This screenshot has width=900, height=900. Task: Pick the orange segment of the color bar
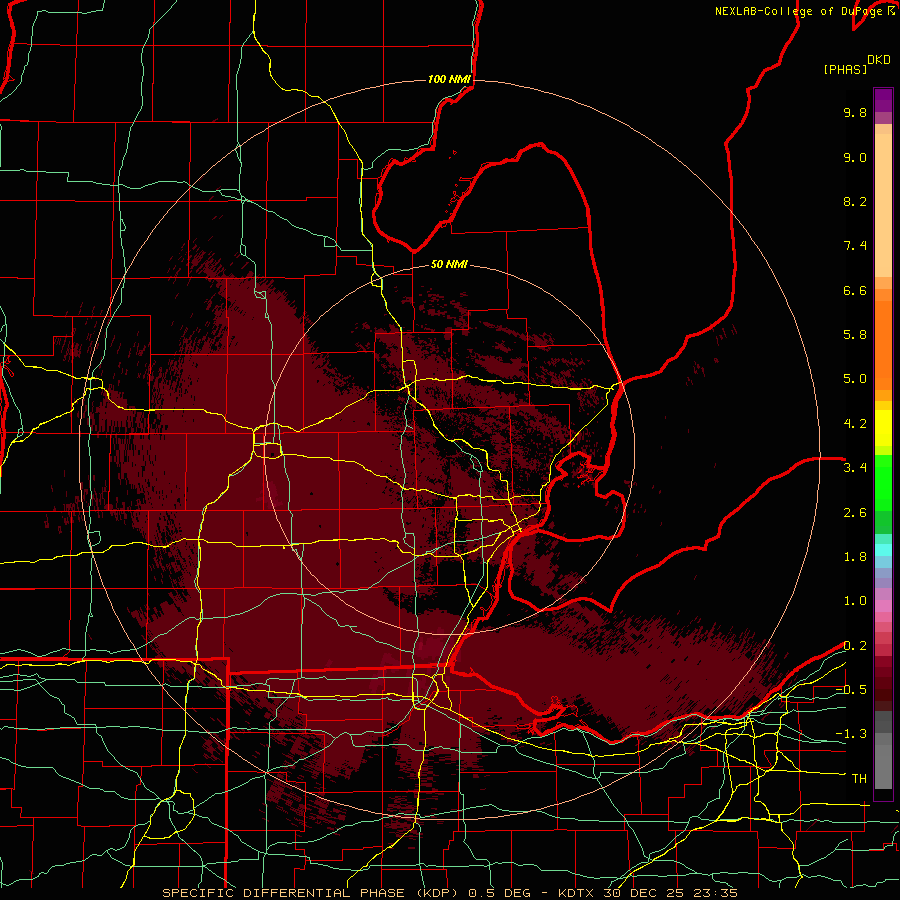tap(883, 344)
